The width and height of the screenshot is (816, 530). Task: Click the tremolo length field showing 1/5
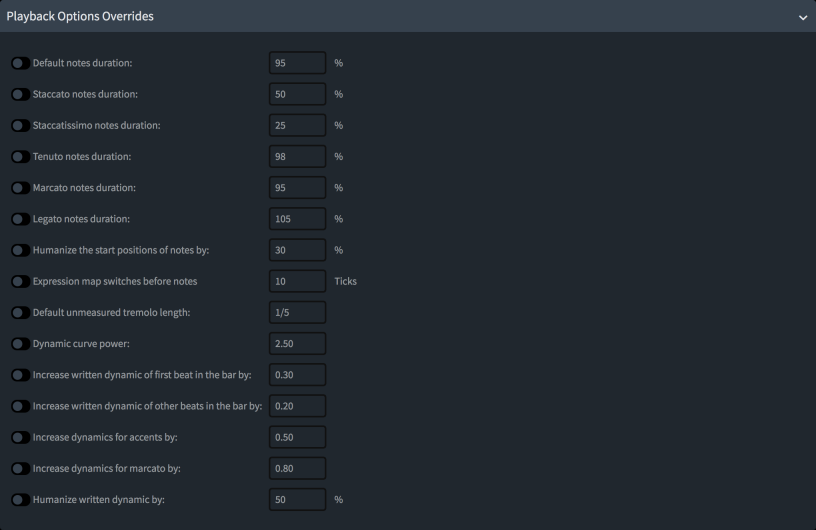pyautogui.click(x=297, y=313)
